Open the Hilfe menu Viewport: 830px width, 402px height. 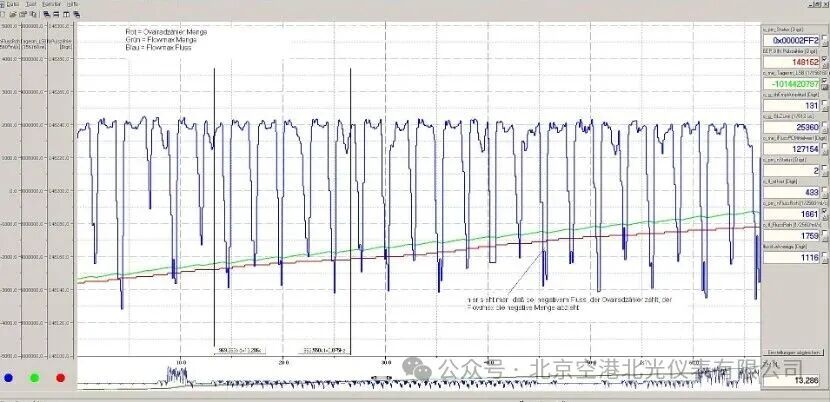73,4
